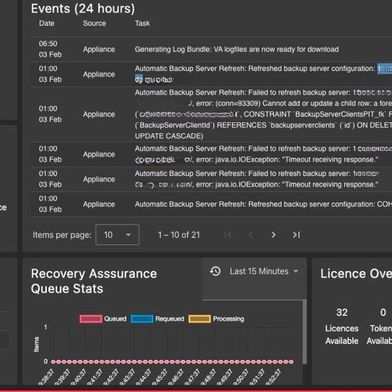Click the Task column header
392x392 pixels.
coord(142,23)
